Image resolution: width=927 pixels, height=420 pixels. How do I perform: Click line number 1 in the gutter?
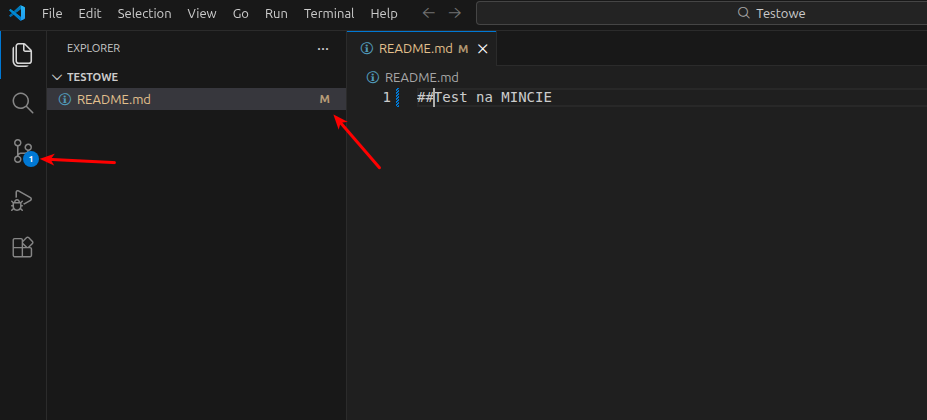tap(387, 98)
